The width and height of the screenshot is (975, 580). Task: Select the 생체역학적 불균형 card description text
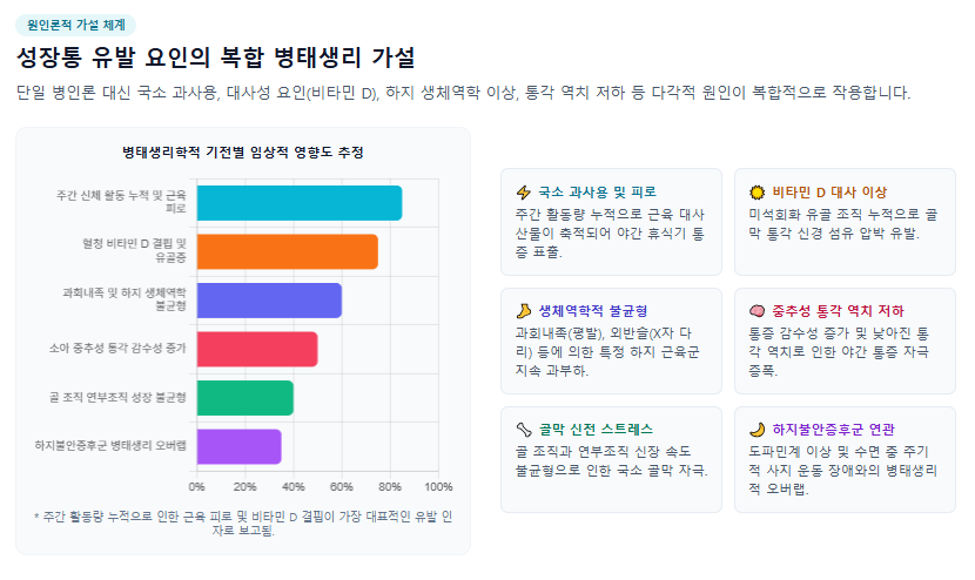point(608,352)
